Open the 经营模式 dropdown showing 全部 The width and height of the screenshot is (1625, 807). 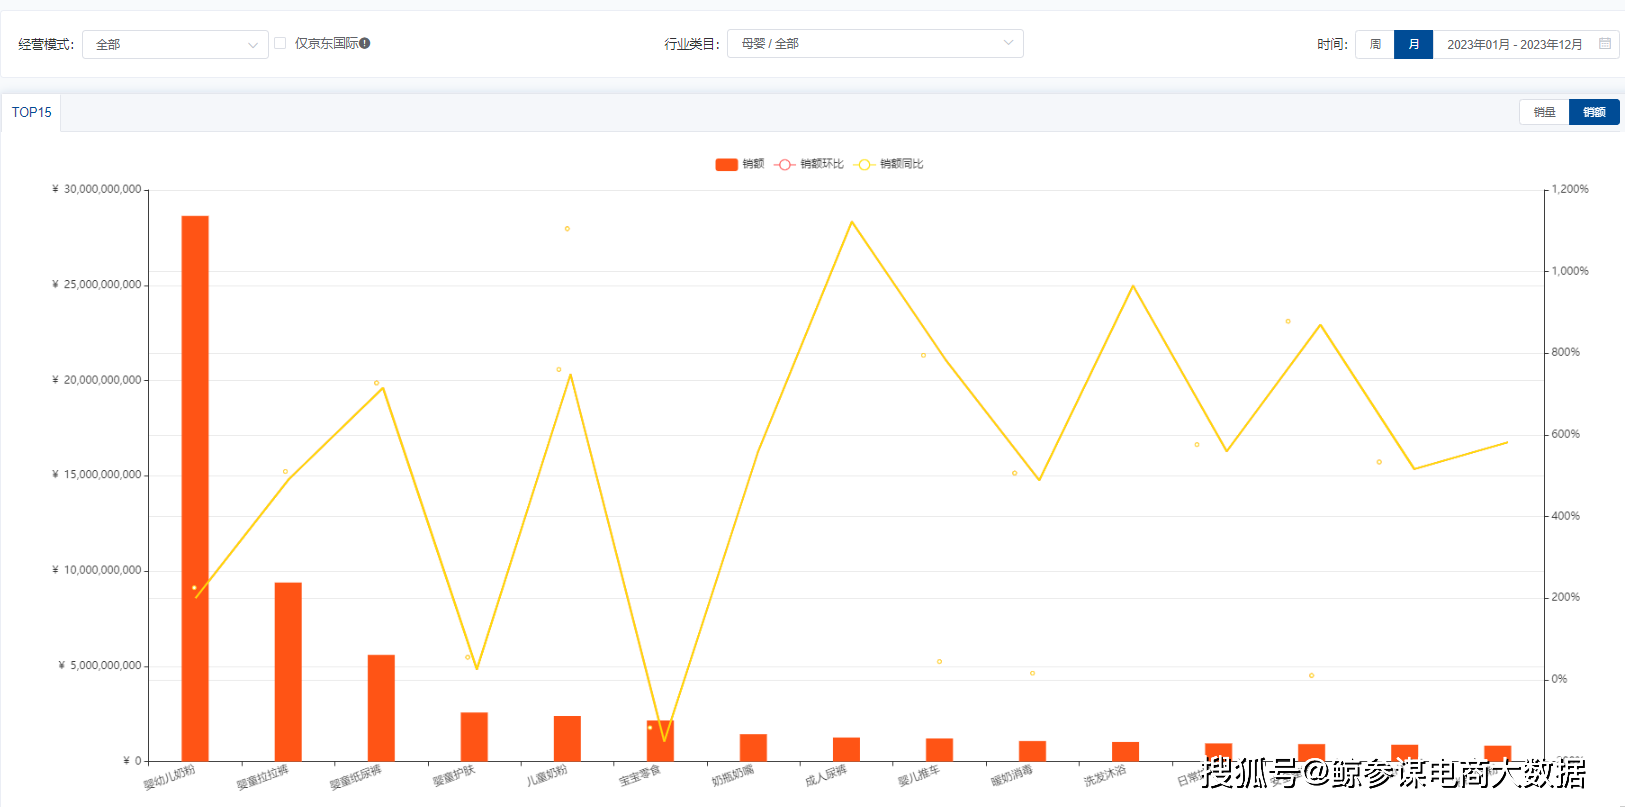[x=175, y=44]
